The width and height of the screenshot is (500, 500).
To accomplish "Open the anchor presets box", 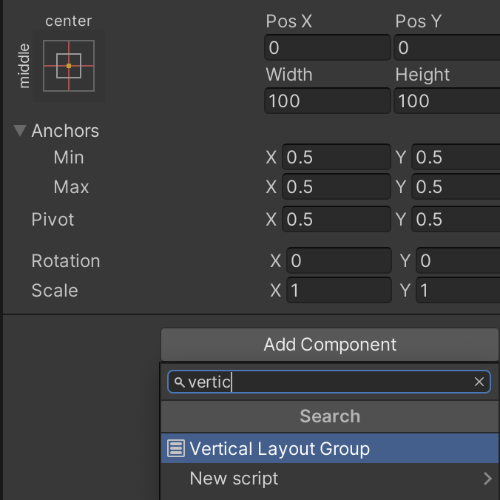I will [69, 66].
